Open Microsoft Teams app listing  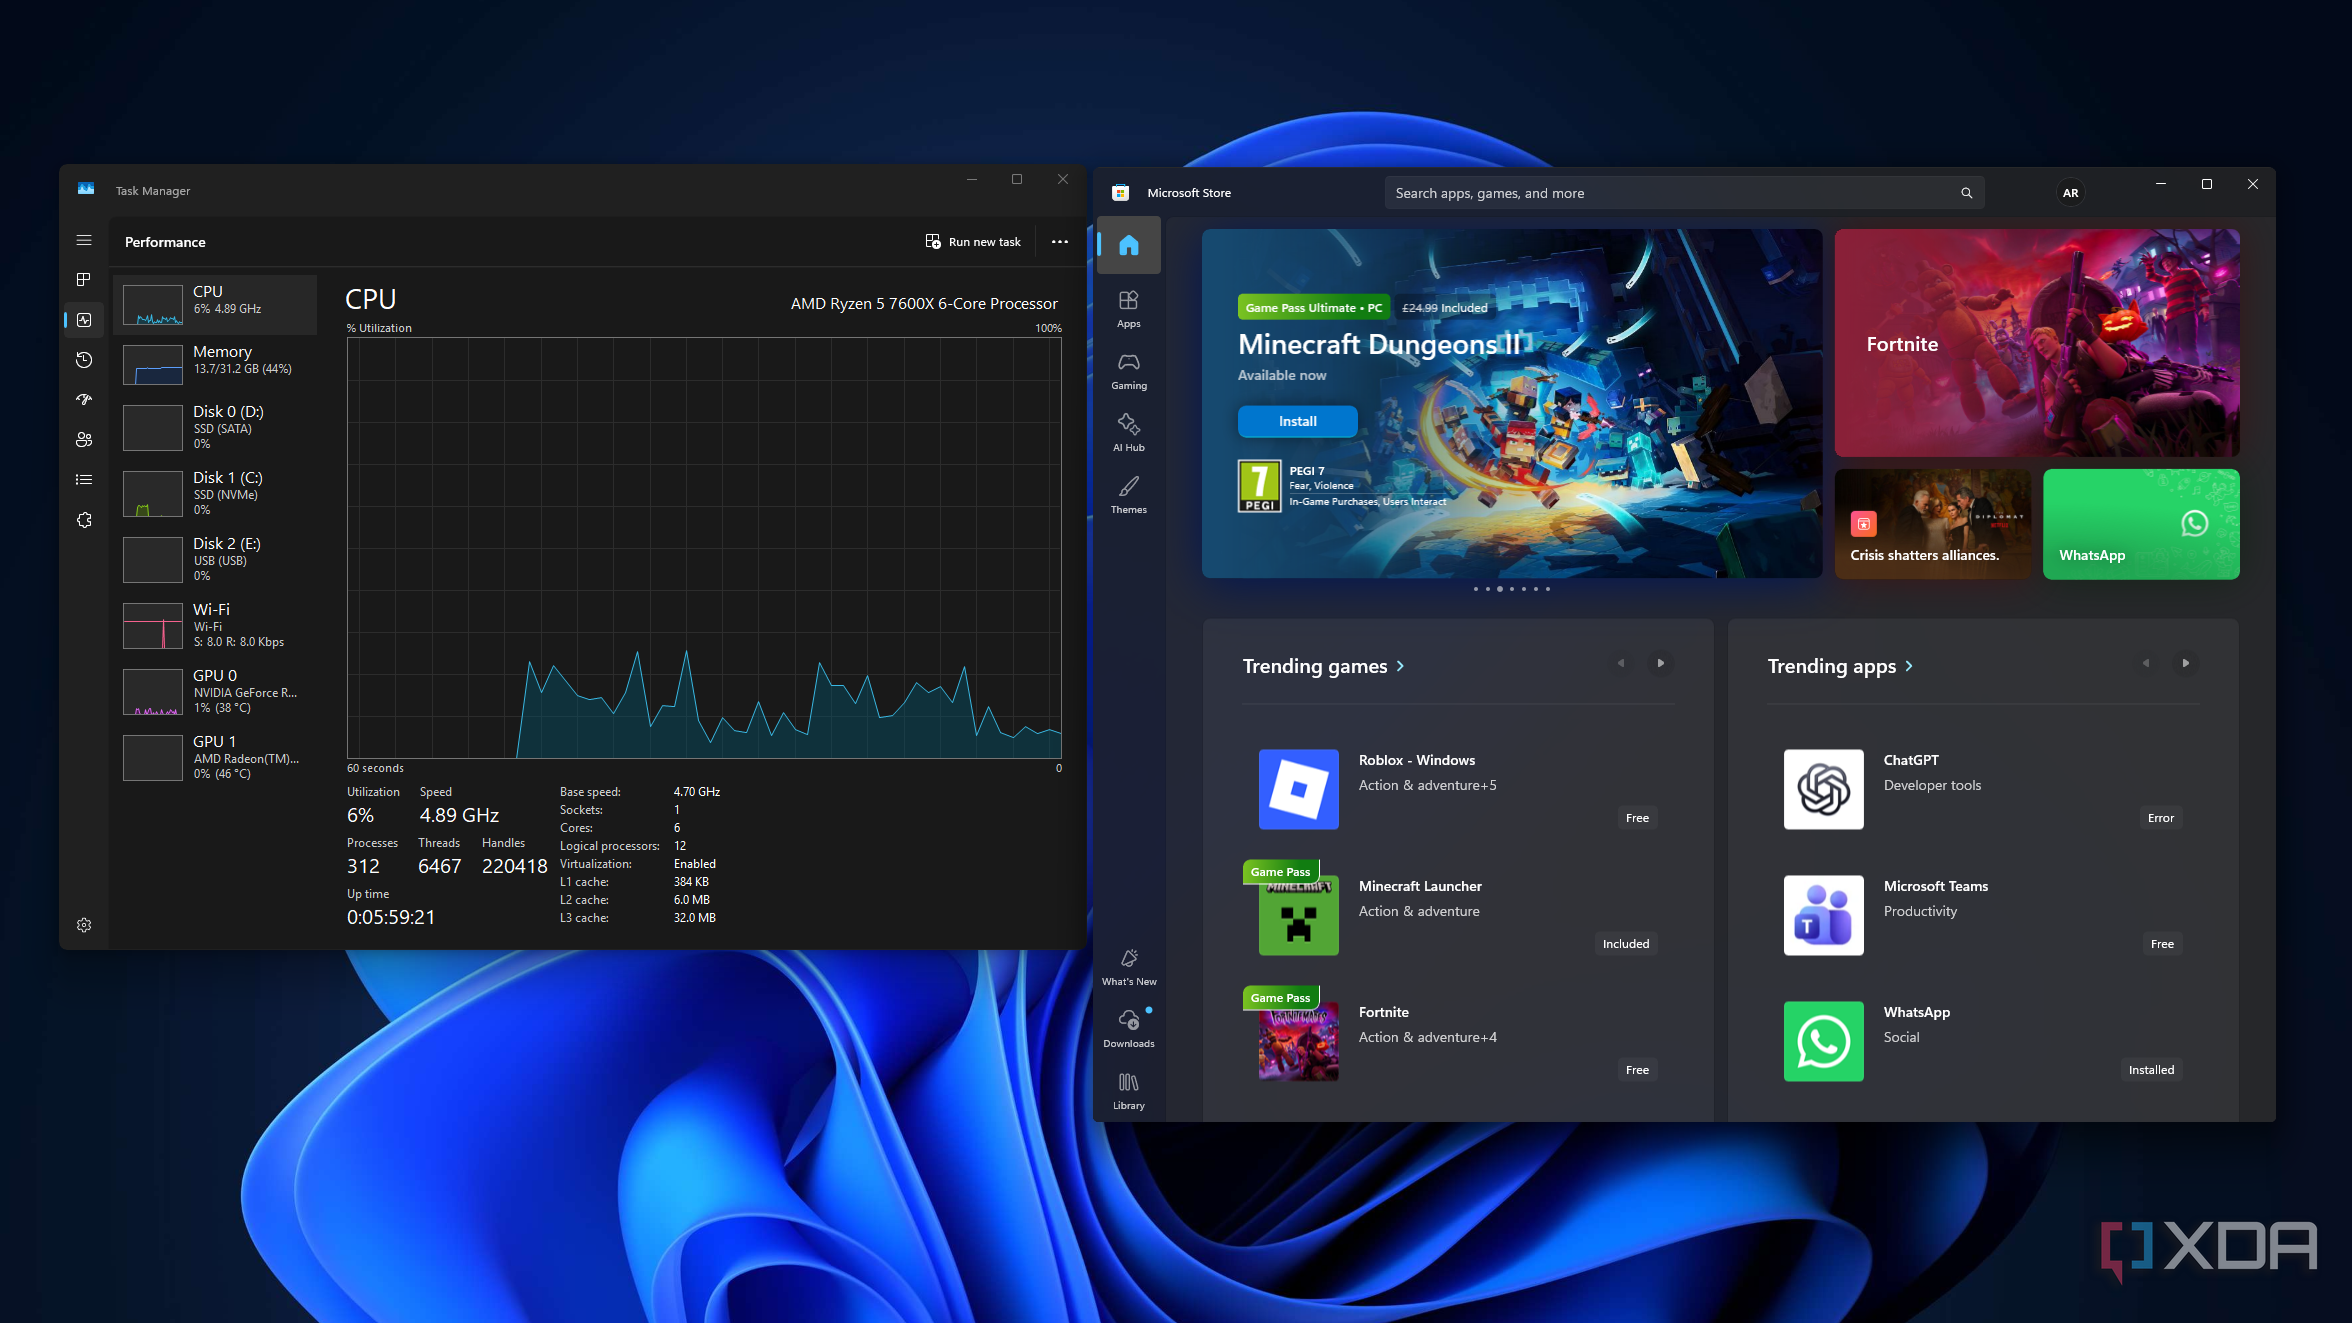point(1984,915)
